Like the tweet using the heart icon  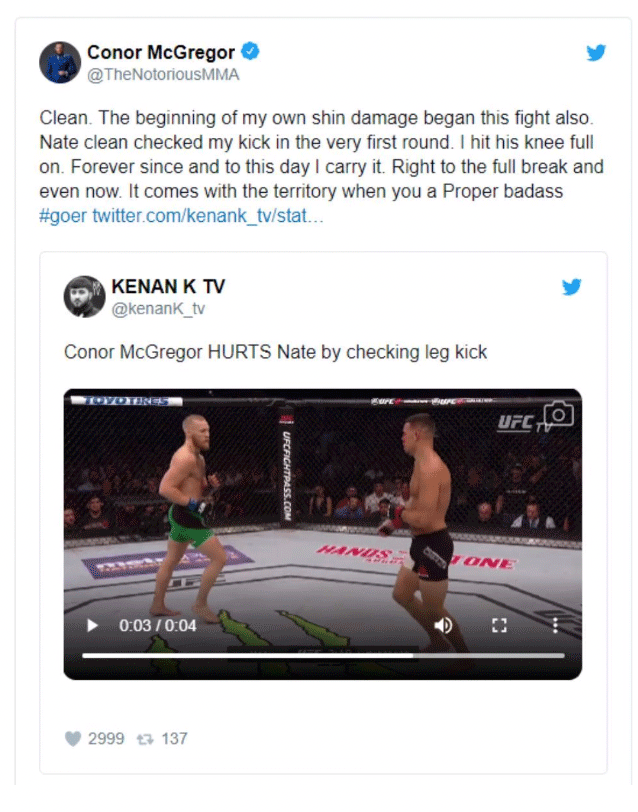pos(73,738)
